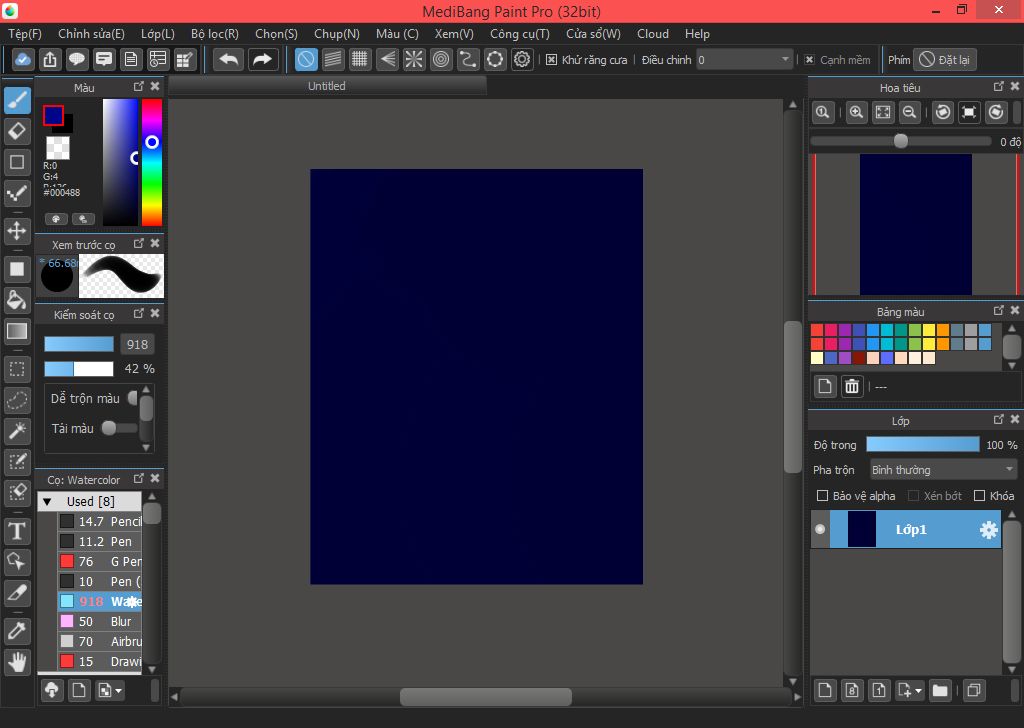Enable Bảo vệ alpha checkbox
The width and height of the screenshot is (1024, 728).
[822, 496]
